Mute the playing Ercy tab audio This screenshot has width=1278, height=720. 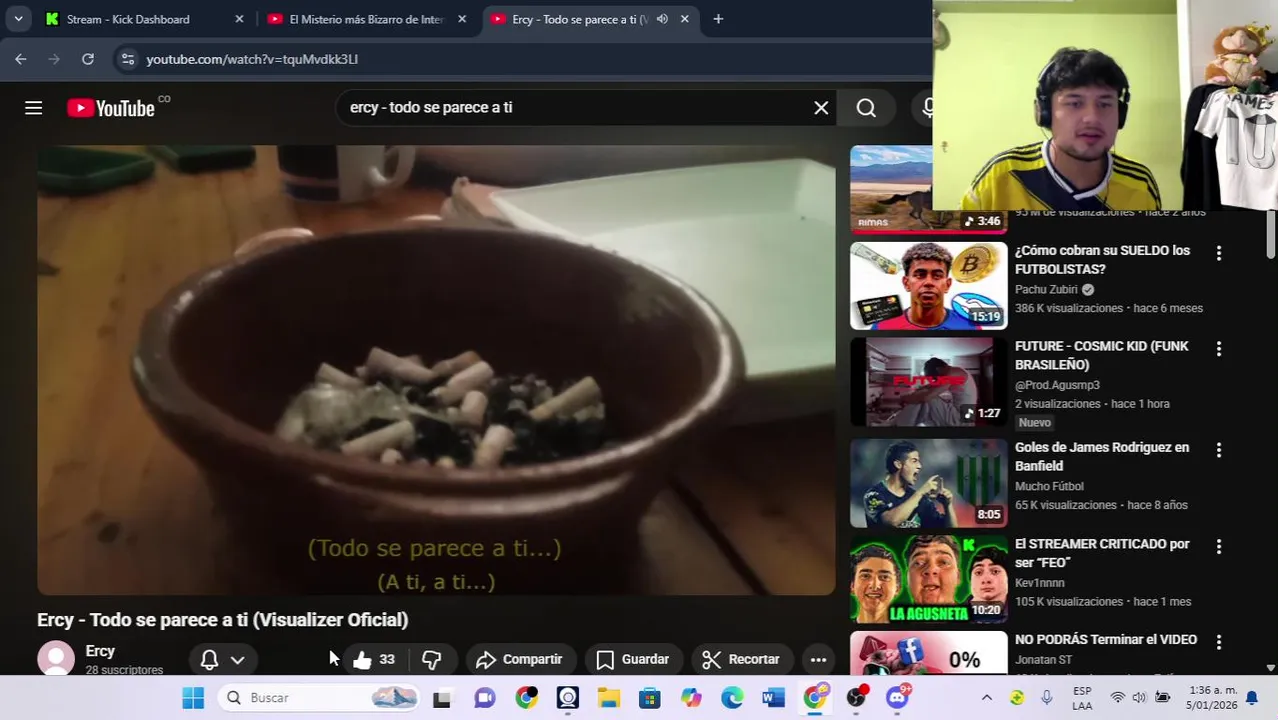pyautogui.click(x=662, y=19)
